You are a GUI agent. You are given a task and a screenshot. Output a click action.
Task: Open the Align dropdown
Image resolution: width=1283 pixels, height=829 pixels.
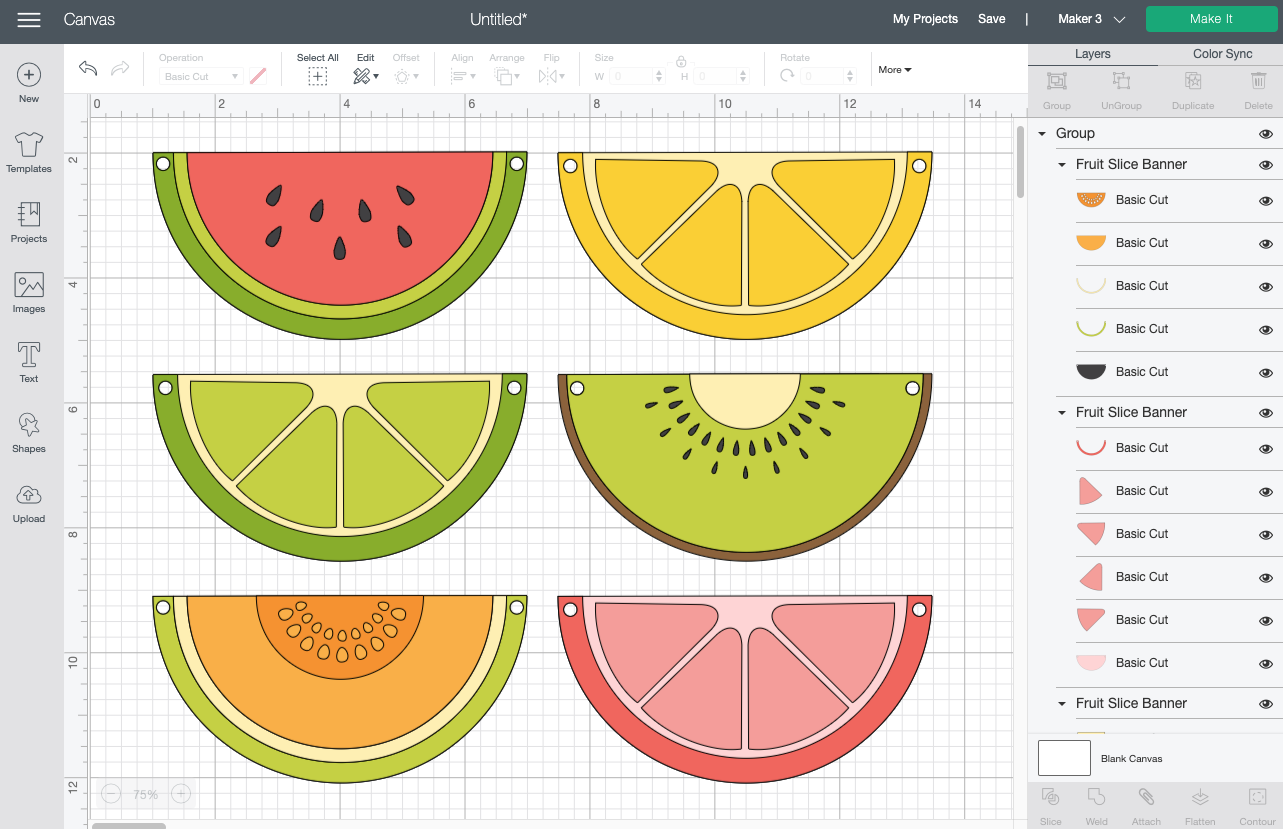(462, 76)
